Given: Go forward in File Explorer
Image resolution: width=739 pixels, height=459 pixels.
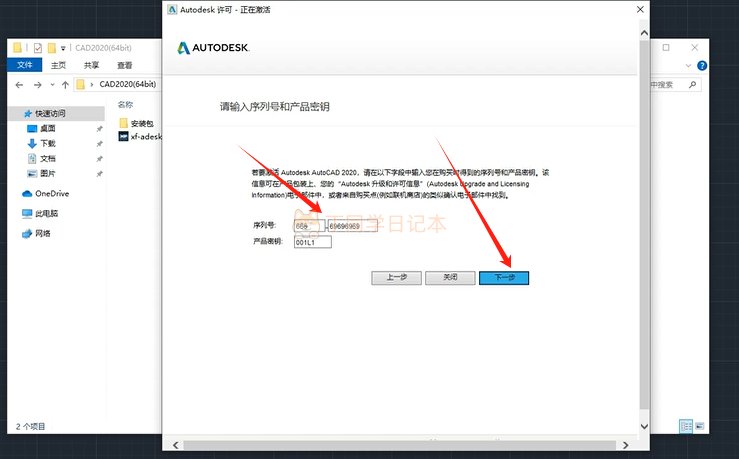Looking at the screenshot, I should 38,85.
